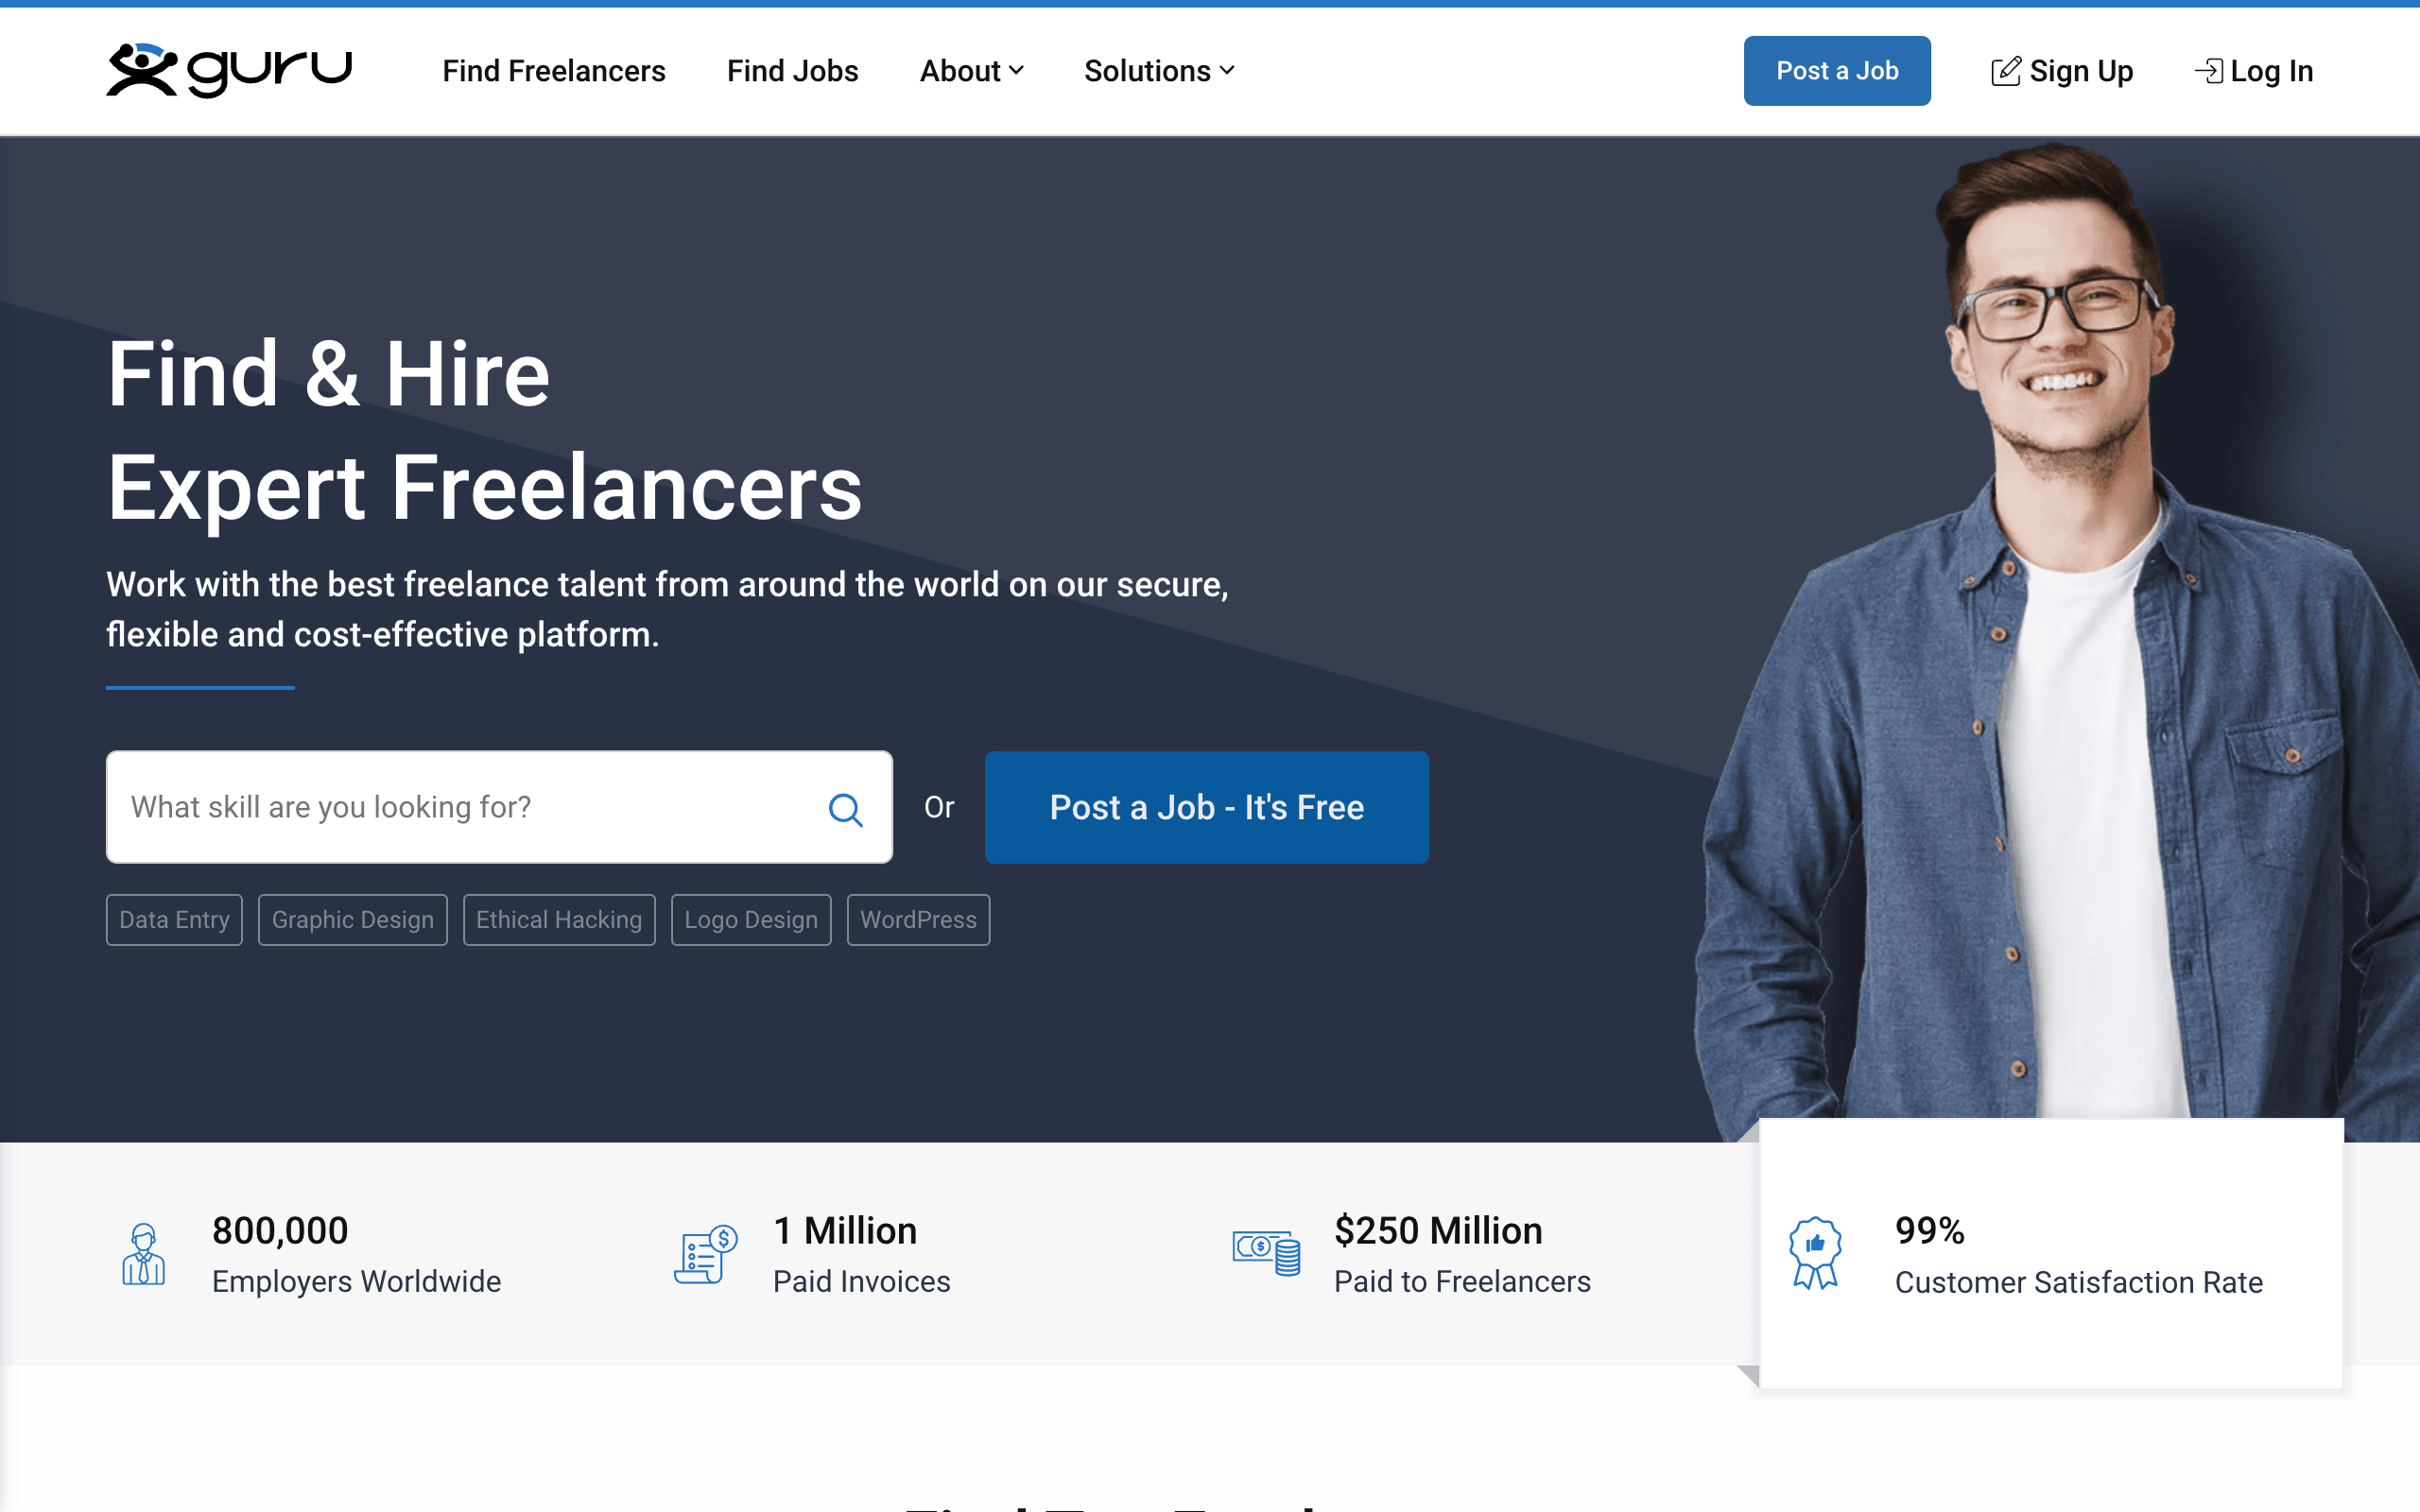Viewport: 2420px width, 1512px height.
Task: Open the Find Jobs menu item
Action: tap(792, 70)
